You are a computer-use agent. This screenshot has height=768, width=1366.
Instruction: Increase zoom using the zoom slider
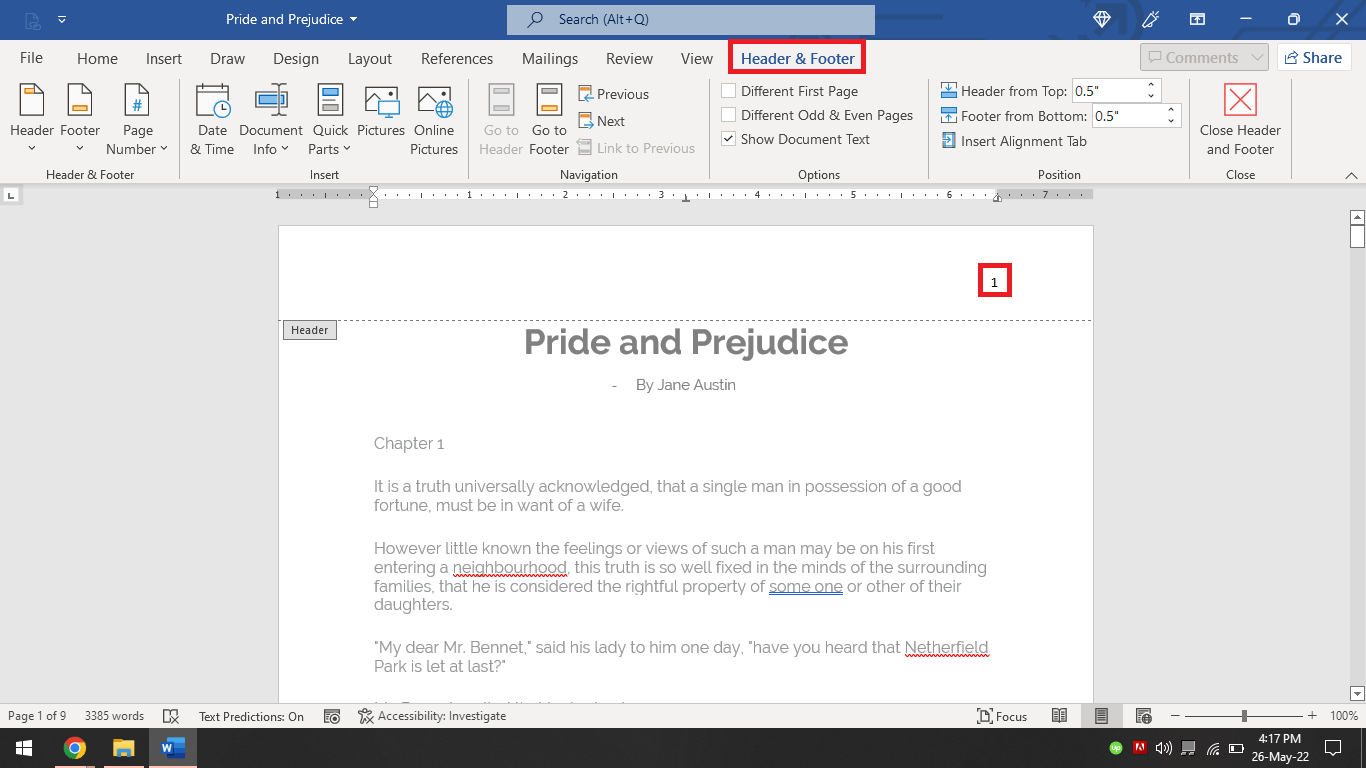[1310, 716]
